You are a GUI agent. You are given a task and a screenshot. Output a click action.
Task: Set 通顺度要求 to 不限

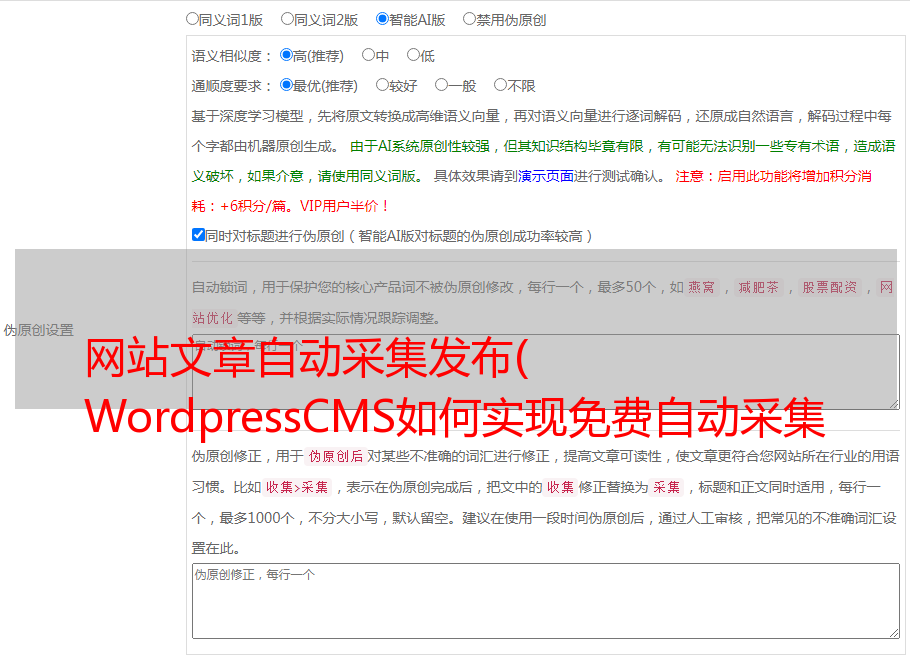tap(500, 85)
